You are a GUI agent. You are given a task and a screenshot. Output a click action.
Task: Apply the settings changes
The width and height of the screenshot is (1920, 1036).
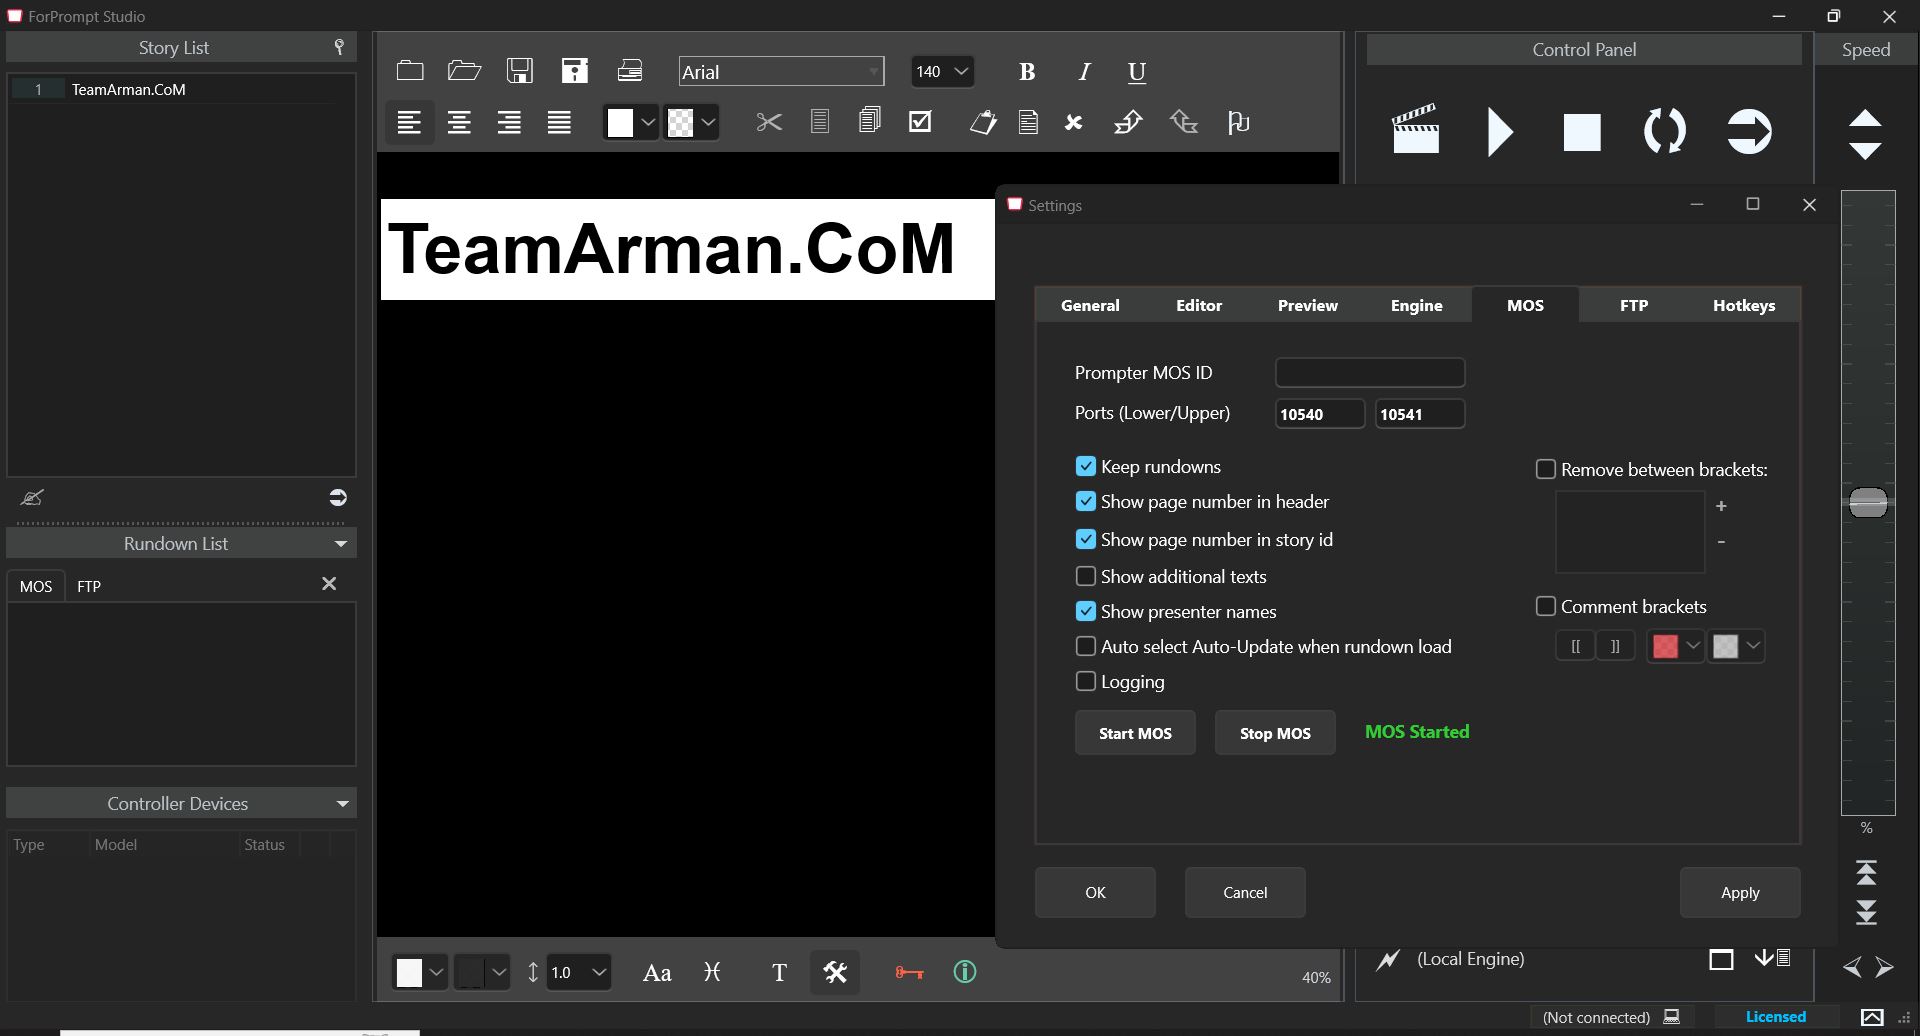1740,892
